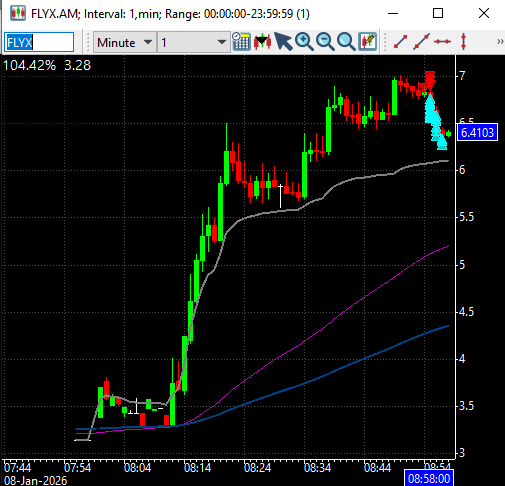Toggle the chart edit pencil tool
Viewport: 505px width, 486px height.
pyautogui.click(x=367, y=42)
